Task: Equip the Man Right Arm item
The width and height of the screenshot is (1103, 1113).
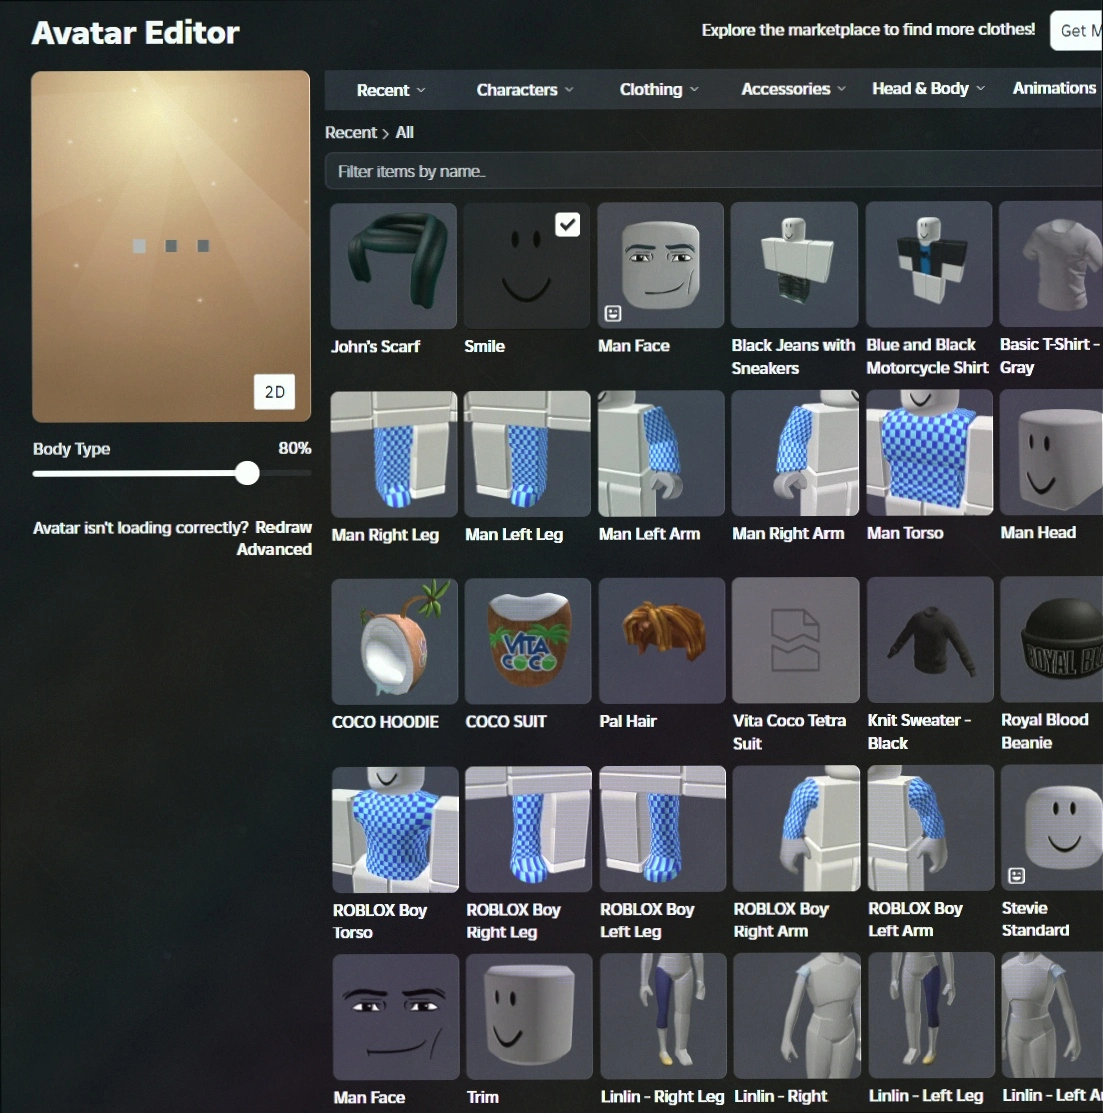Action: pos(795,452)
